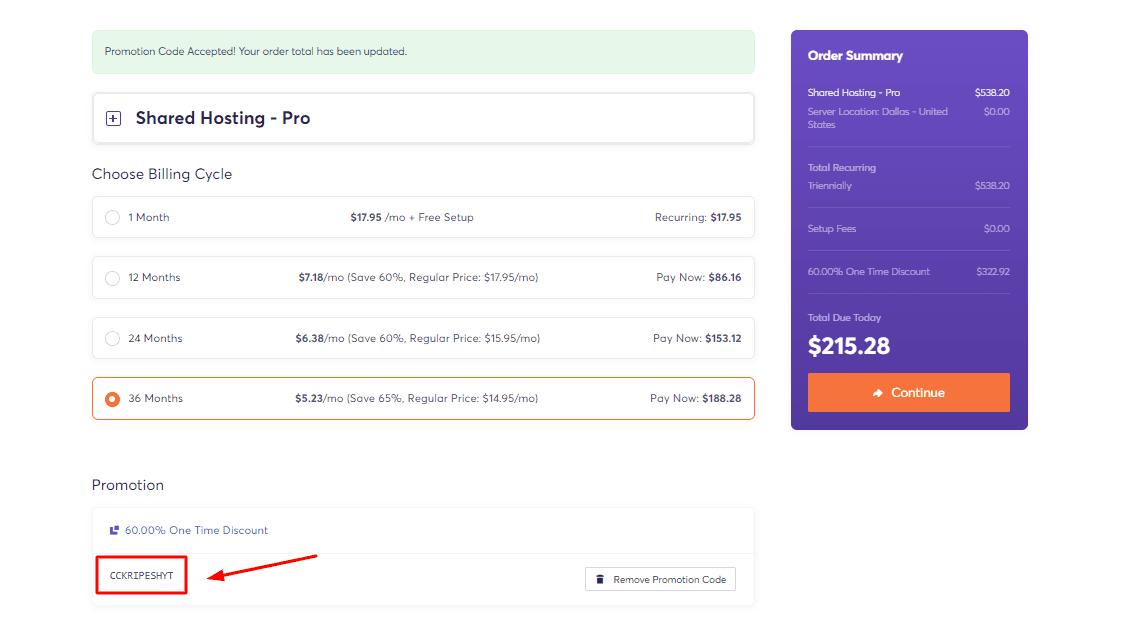Click the $215.28 total due amount
The width and height of the screenshot is (1125, 621).
848,346
